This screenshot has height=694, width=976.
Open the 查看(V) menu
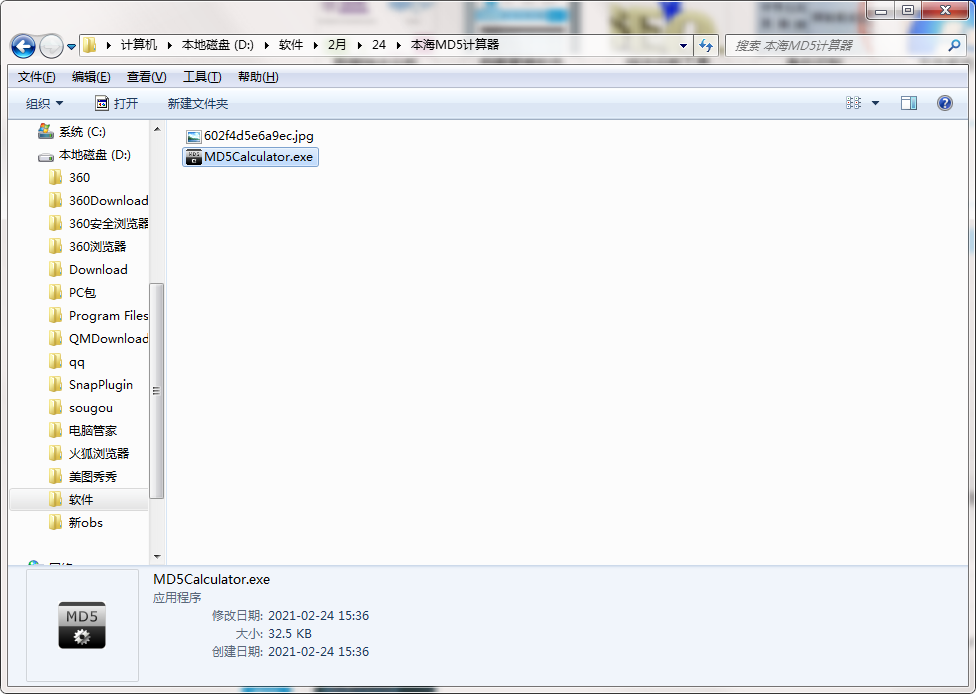click(146, 77)
